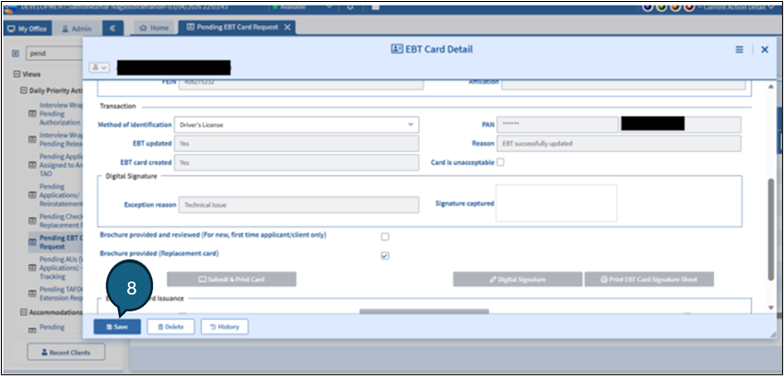This screenshot has width=784, height=376.
Task: Check Brochure provided and reviewed checkbox
Action: pos(385,236)
